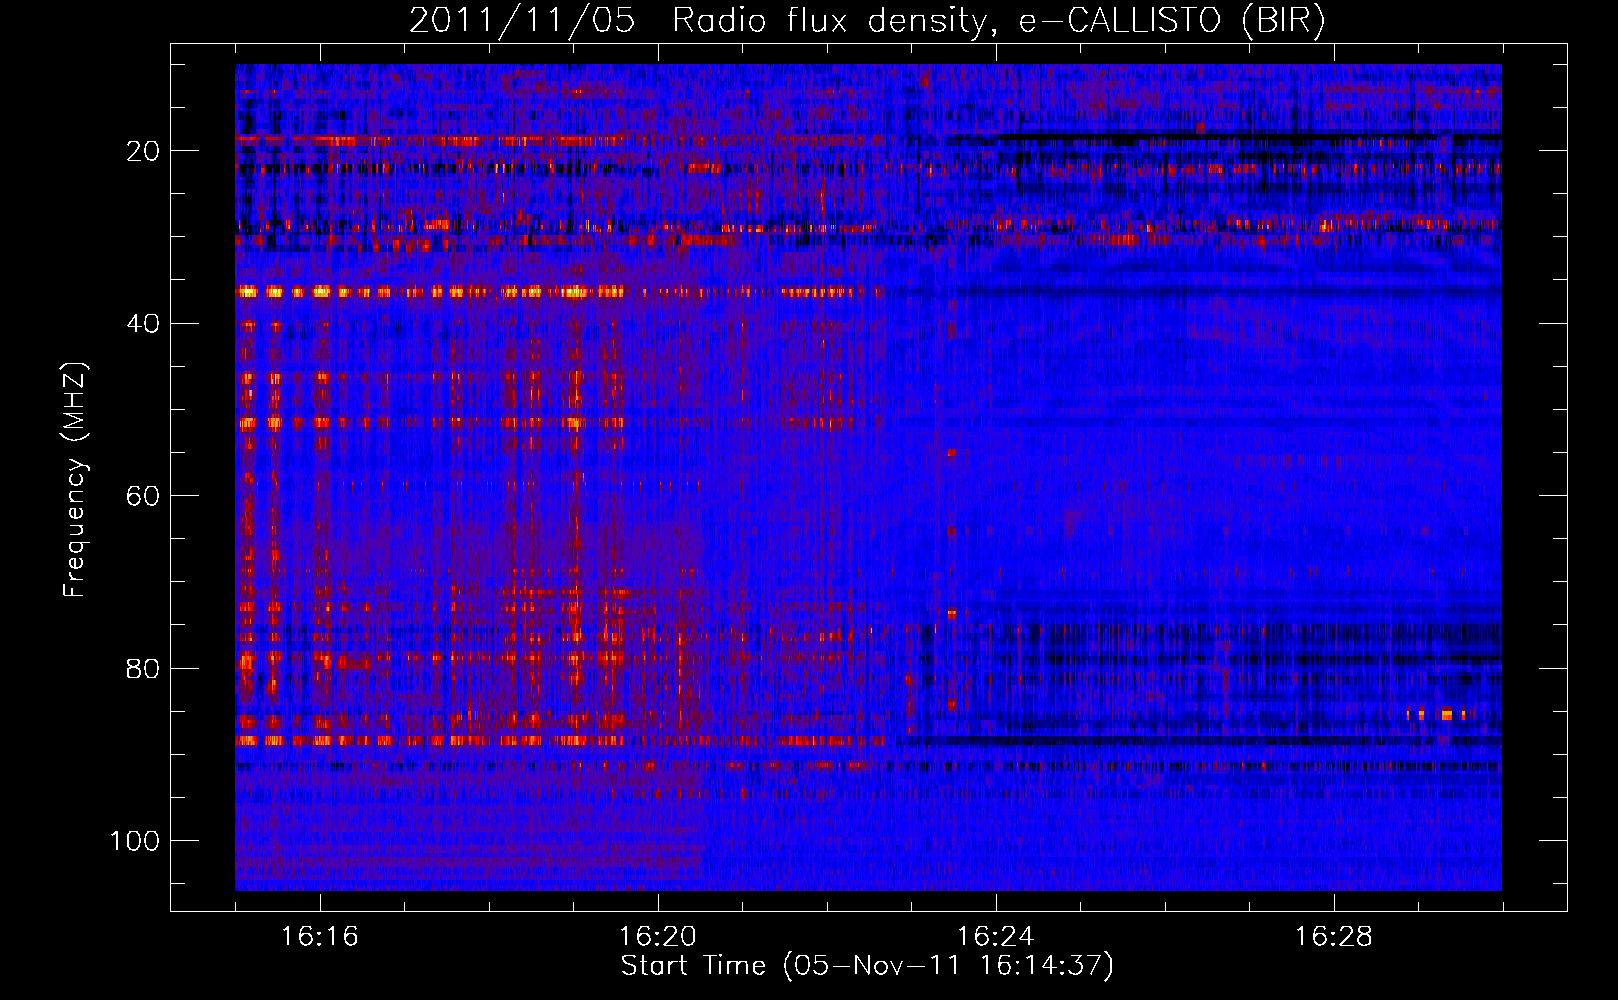Click the 16:24 time tick label
This screenshot has width=1618, height=1000.
[996, 937]
